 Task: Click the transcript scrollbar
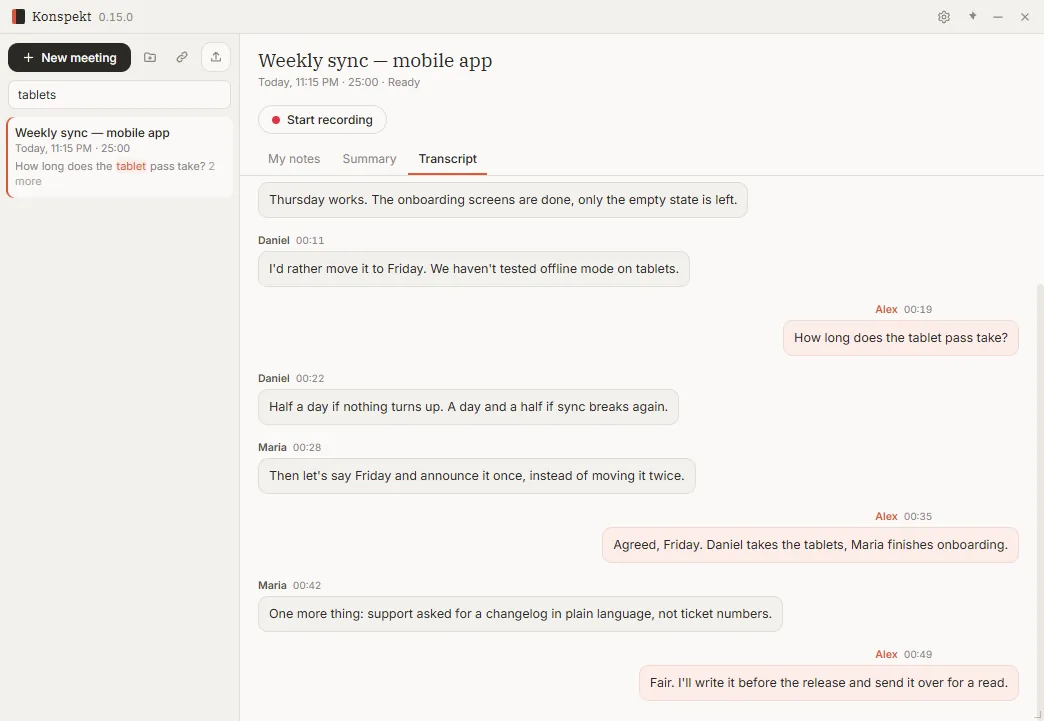[1040, 499]
